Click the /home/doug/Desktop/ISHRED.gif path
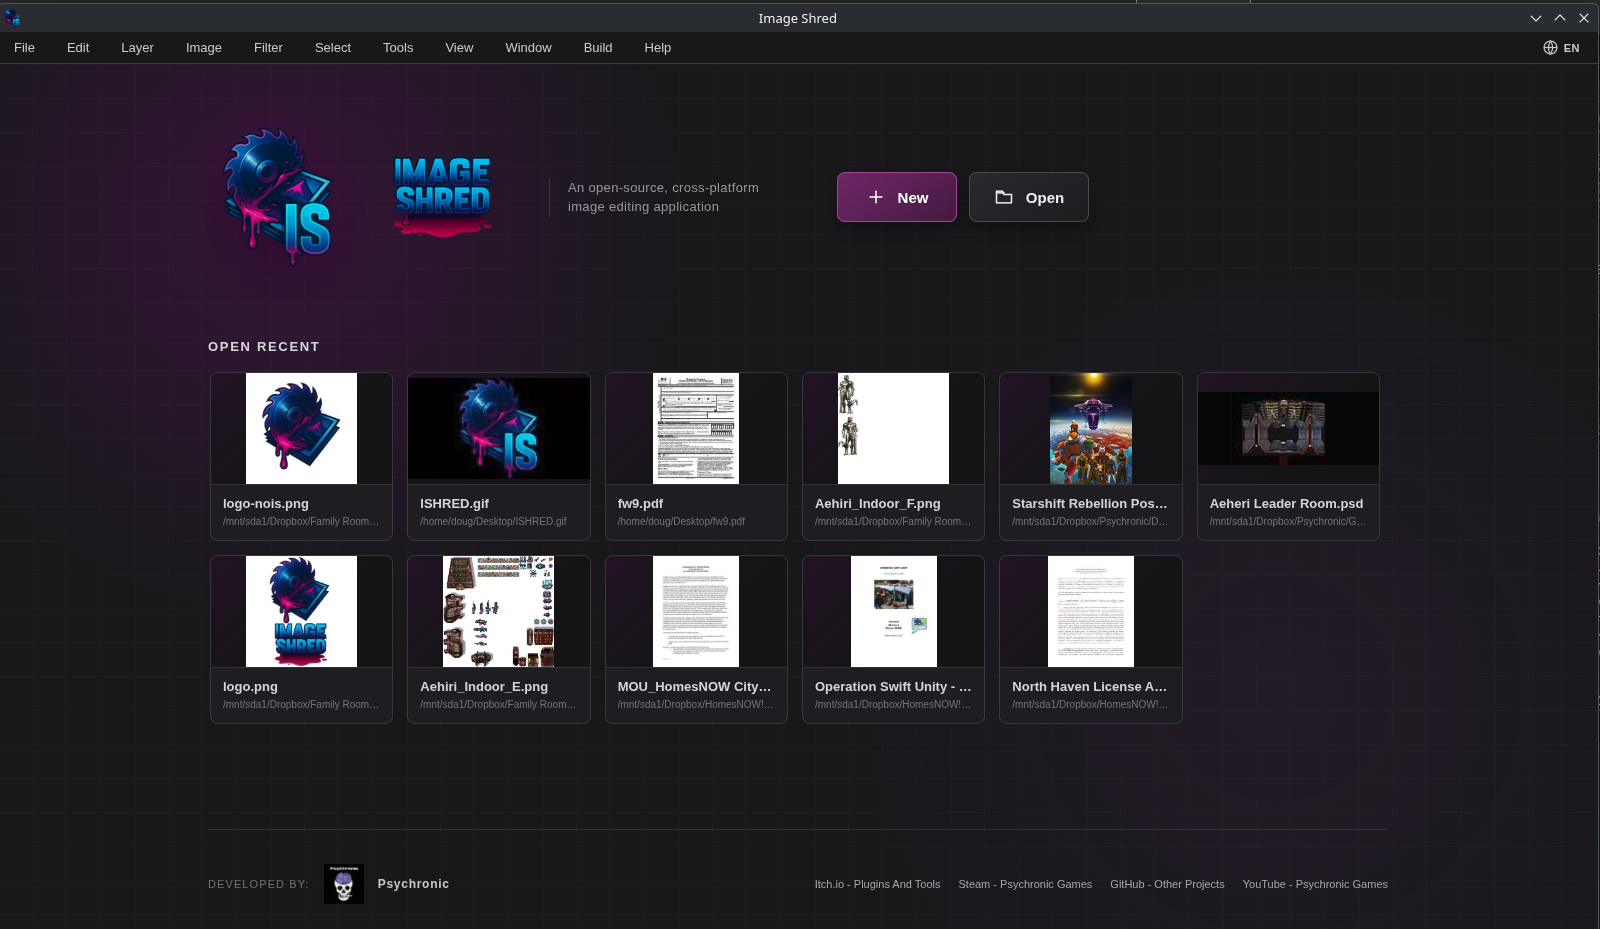Viewport: 1600px width, 929px height. 493,521
